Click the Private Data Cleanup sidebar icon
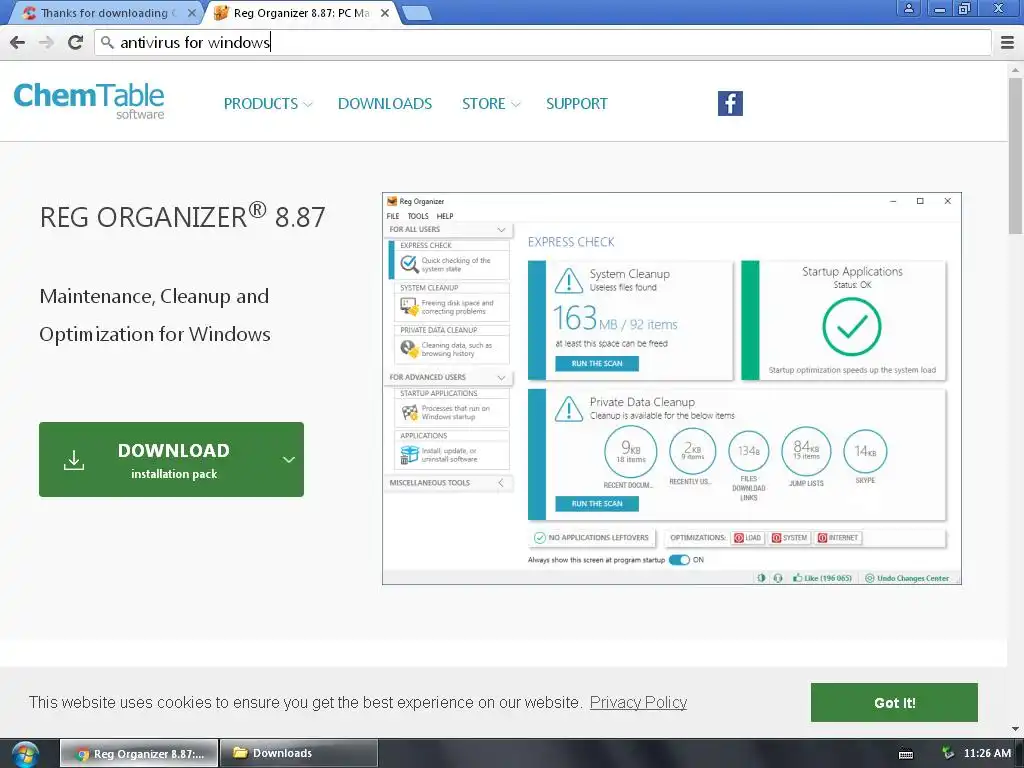 409,349
